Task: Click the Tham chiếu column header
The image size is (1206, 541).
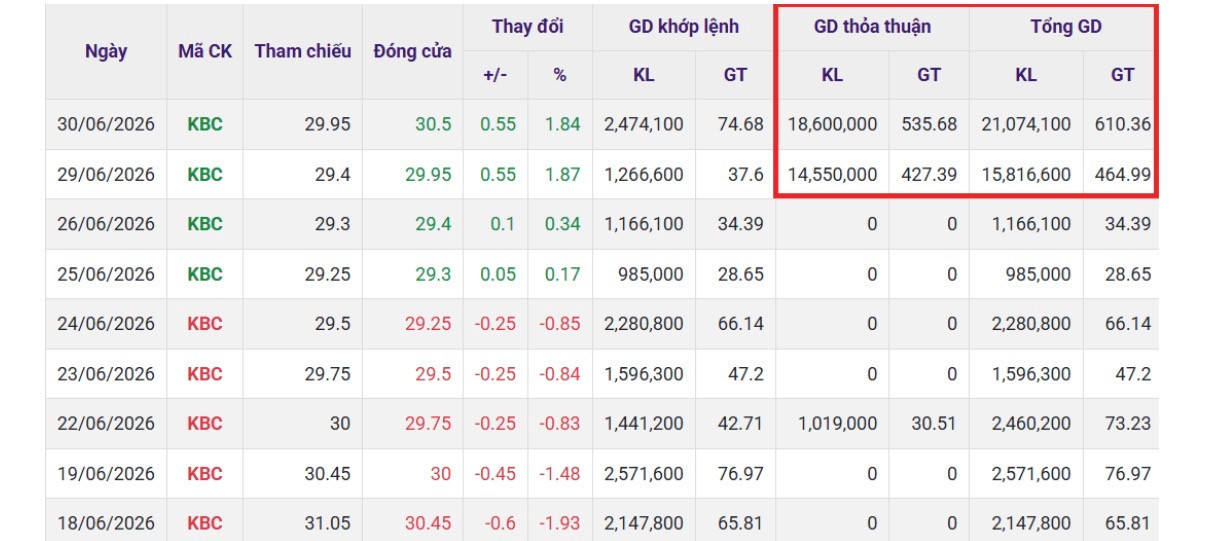Action: pyautogui.click(x=303, y=51)
